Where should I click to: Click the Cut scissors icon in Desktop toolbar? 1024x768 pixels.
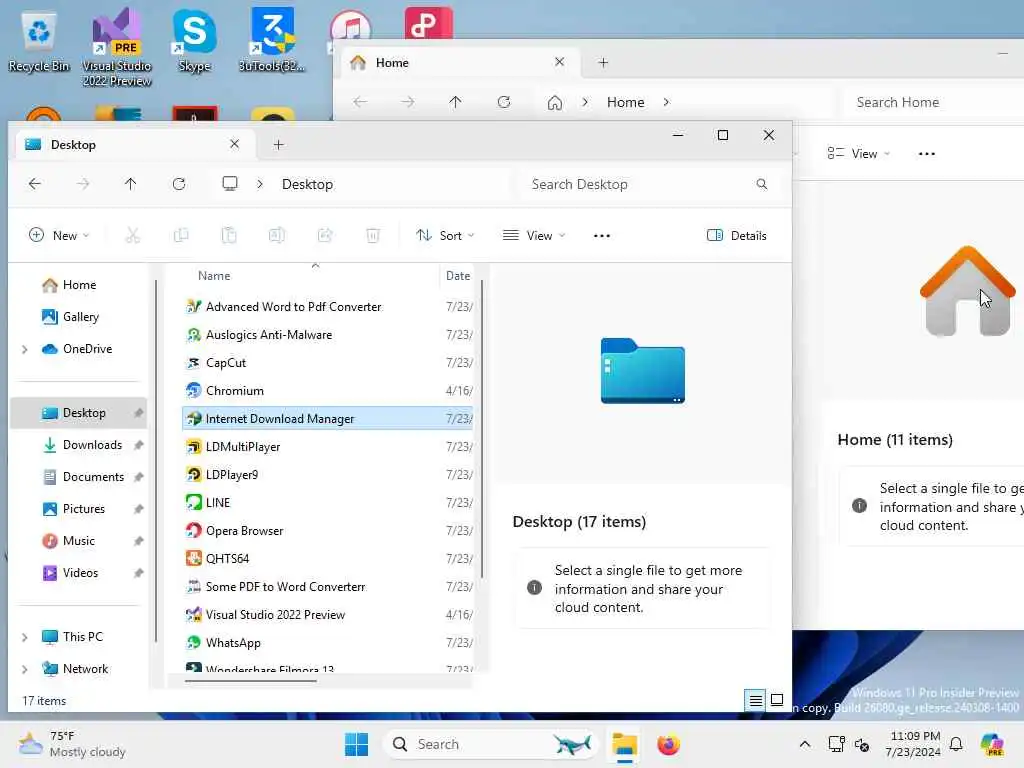click(x=133, y=235)
